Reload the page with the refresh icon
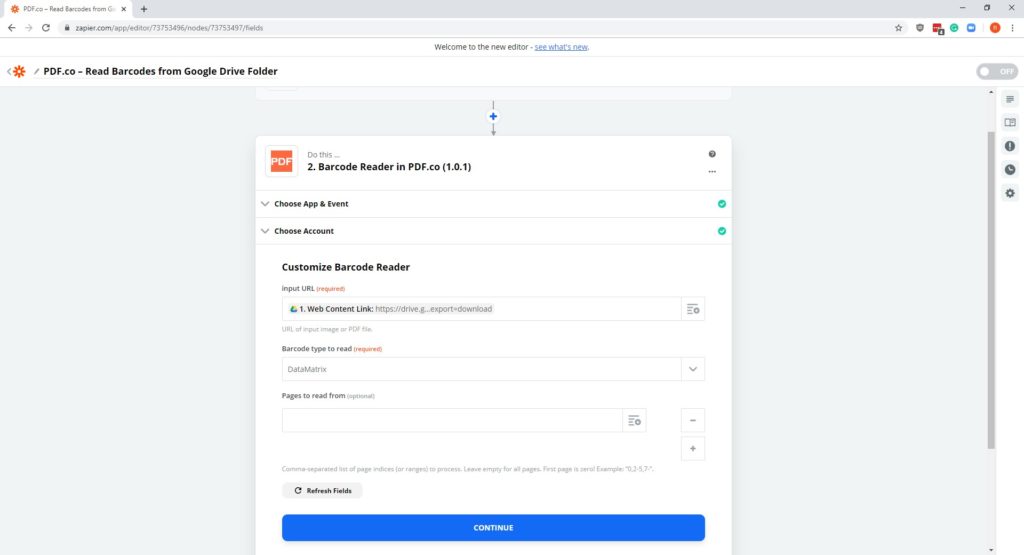This screenshot has width=1024, height=555. [x=46, y=28]
